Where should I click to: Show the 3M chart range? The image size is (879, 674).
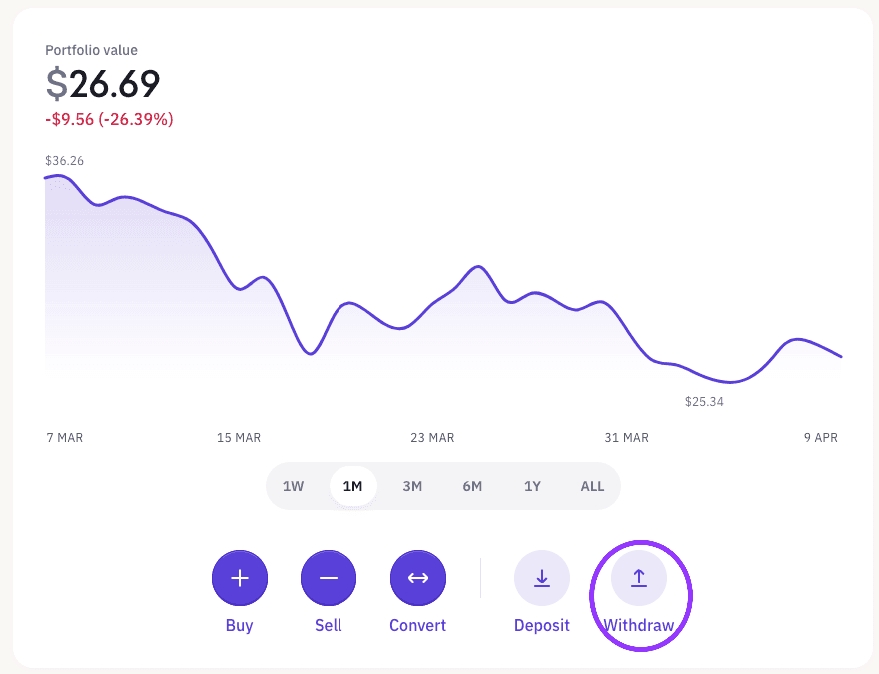click(412, 487)
